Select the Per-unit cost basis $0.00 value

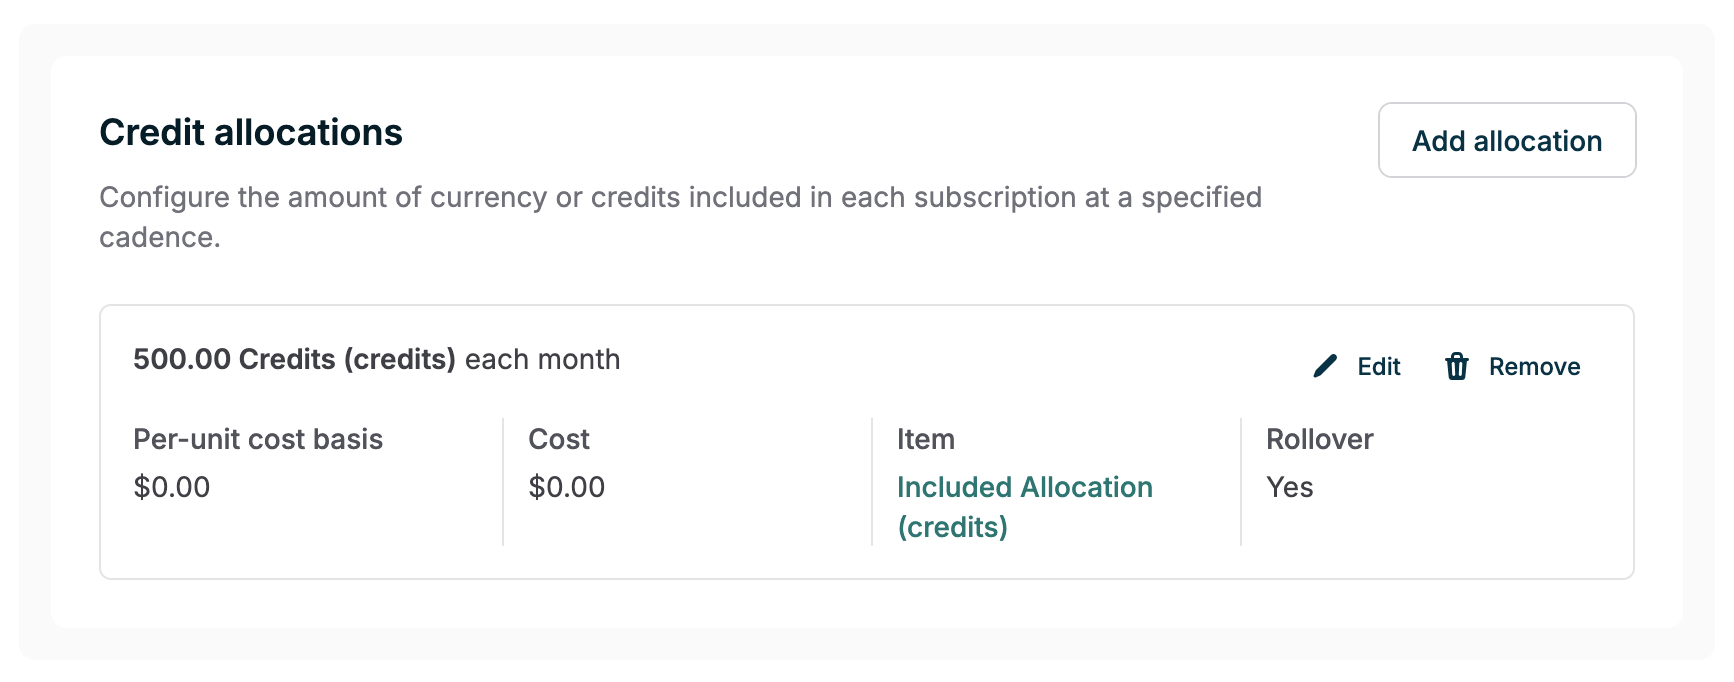[172, 487]
